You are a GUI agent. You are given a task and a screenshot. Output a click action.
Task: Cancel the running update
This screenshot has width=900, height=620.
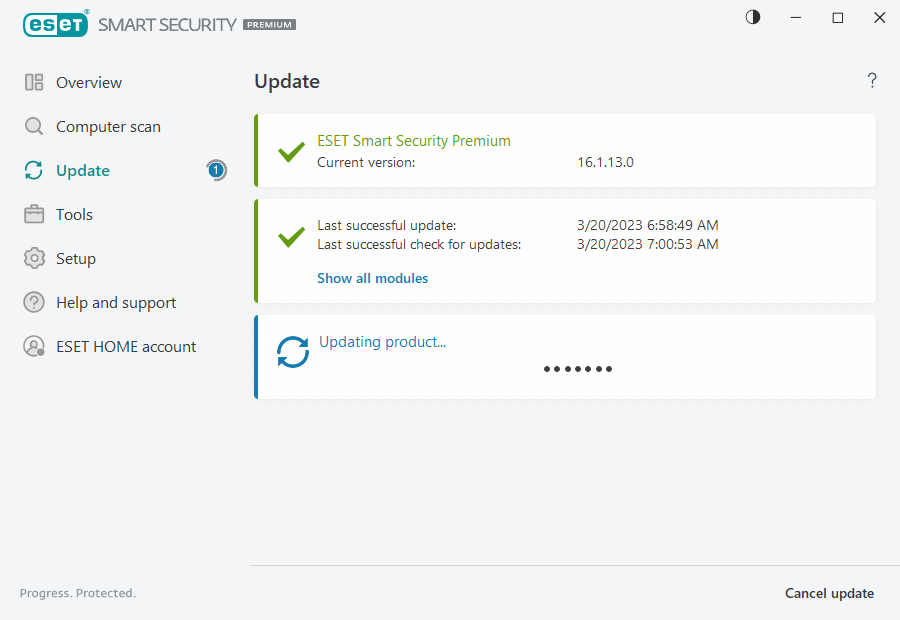click(829, 593)
